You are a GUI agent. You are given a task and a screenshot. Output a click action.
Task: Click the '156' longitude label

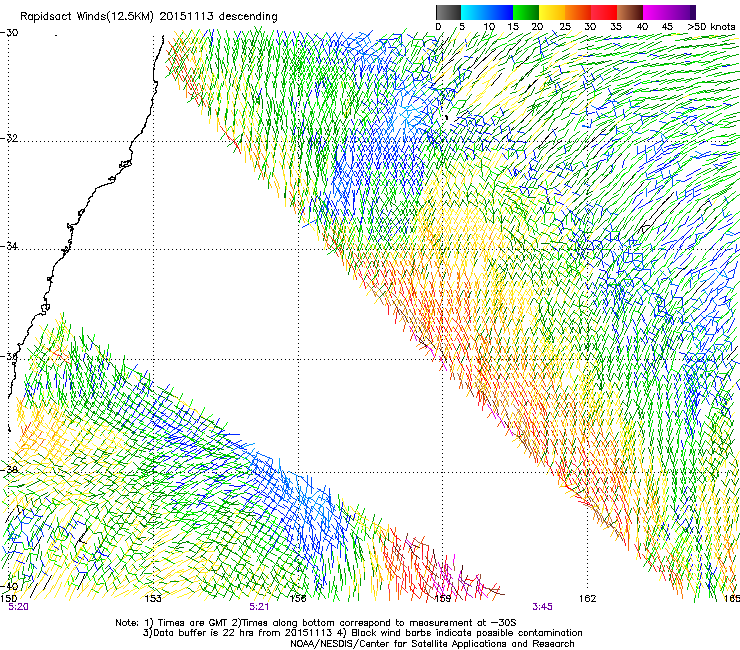(x=298, y=599)
